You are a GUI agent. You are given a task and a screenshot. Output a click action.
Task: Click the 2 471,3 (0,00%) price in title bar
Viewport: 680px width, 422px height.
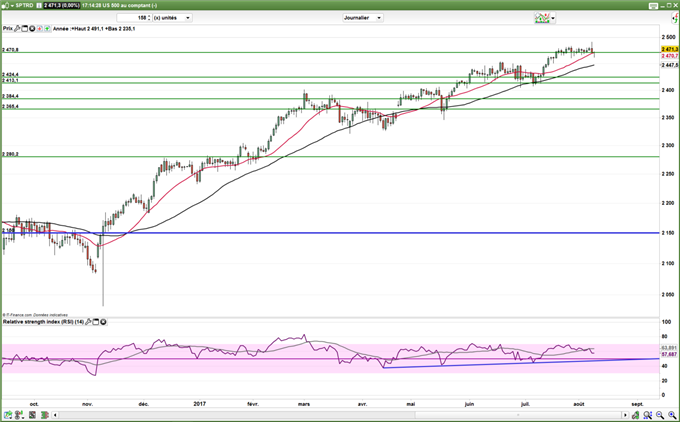[62, 5]
